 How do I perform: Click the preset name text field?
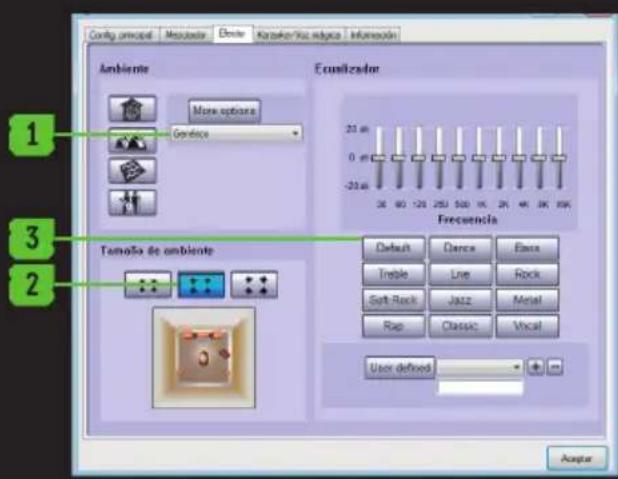pyautogui.click(x=480, y=388)
